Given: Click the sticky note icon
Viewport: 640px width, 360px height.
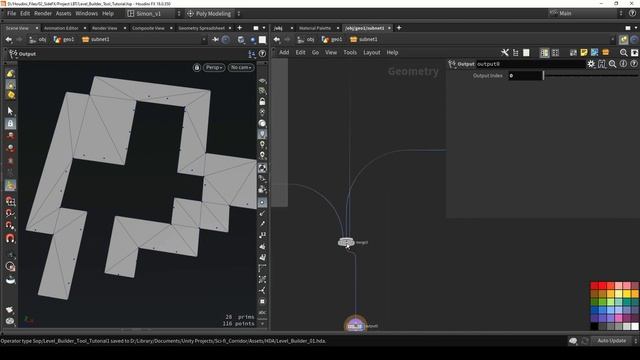Looking at the screenshot, I should (584, 53).
